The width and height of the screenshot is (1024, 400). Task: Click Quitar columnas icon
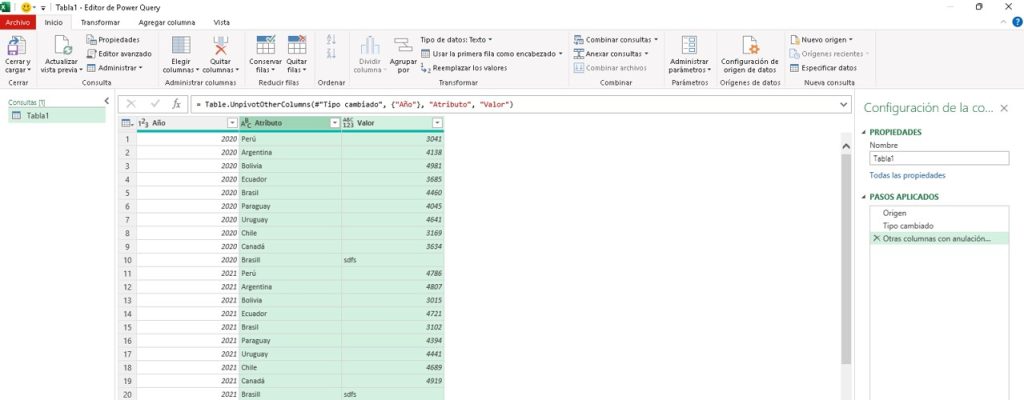click(x=221, y=45)
